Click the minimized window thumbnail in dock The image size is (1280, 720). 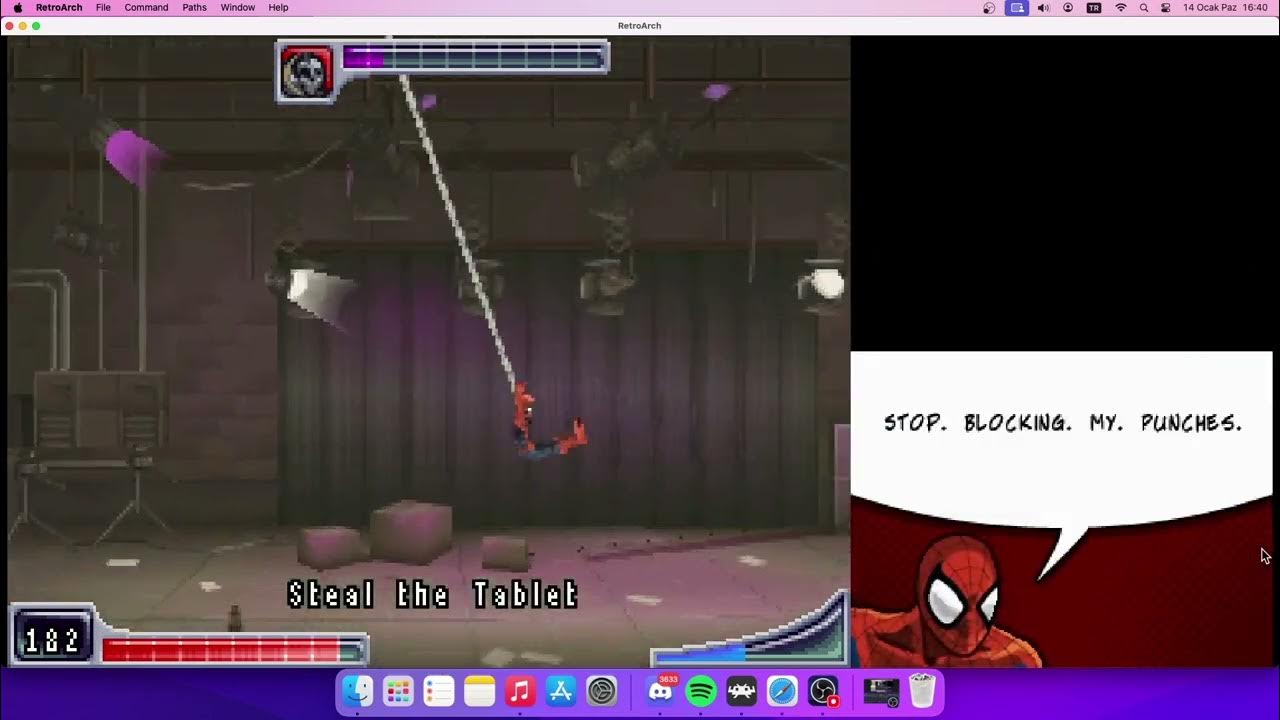point(881,691)
